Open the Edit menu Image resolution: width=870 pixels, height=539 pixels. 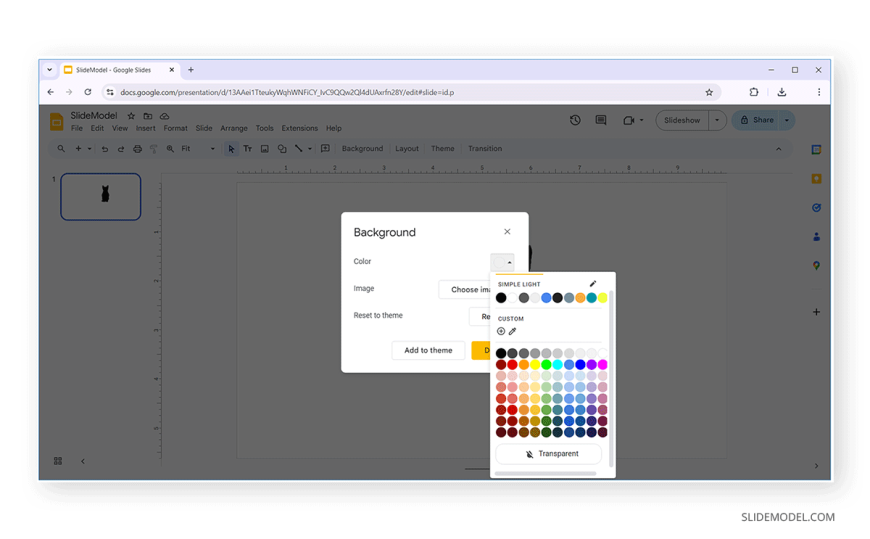97,128
